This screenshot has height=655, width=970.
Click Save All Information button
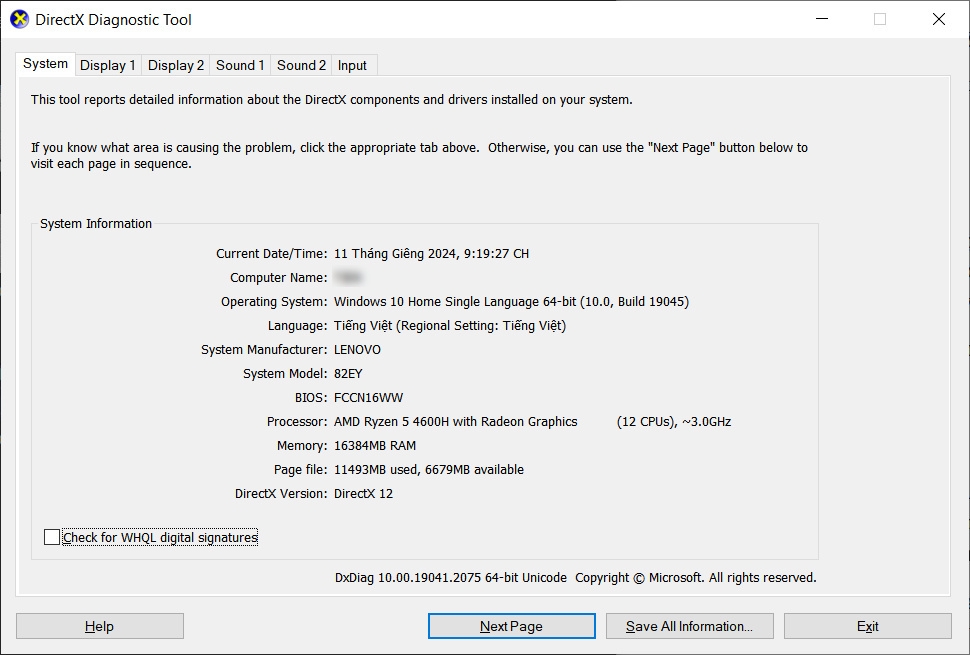point(690,626)
